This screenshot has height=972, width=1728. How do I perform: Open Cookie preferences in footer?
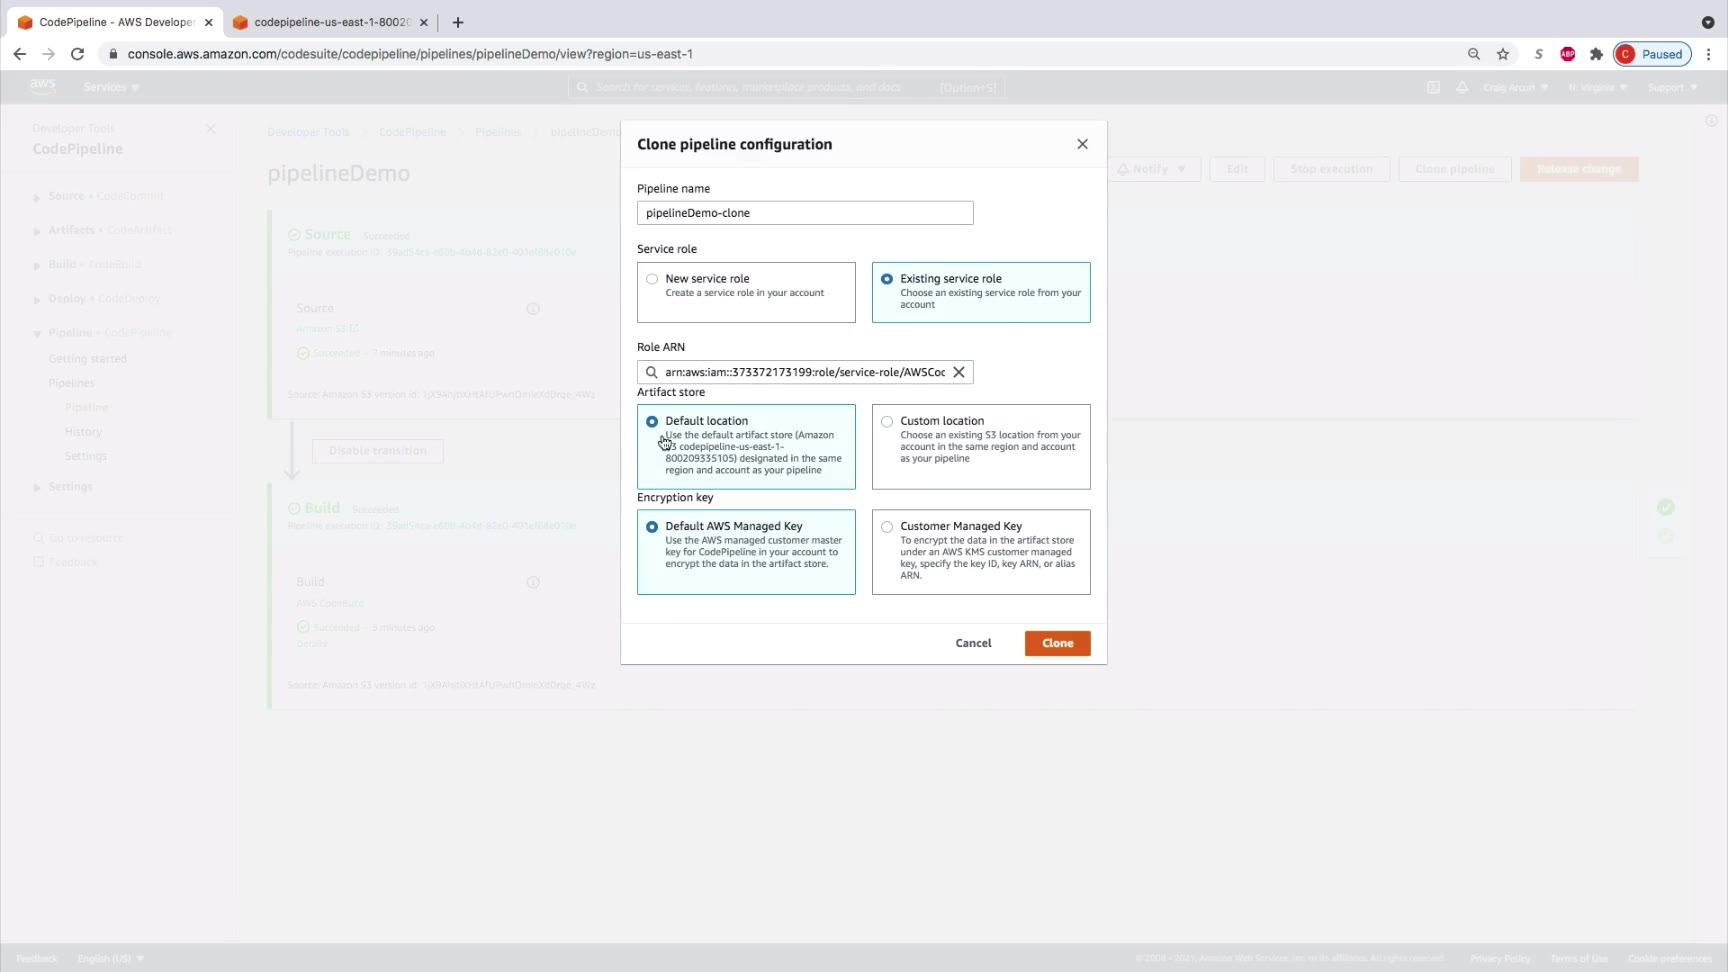tap(1670, 958)
